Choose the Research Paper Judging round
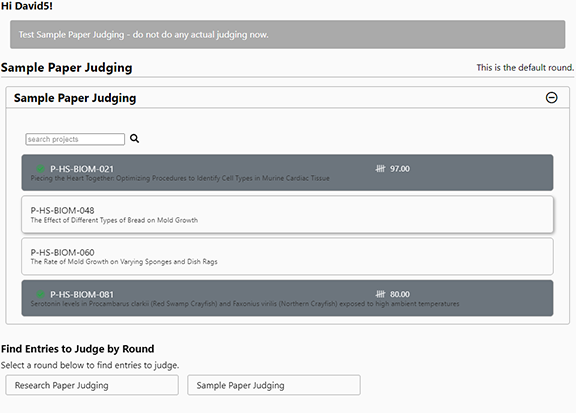The image size is (576, 413). 92,385
